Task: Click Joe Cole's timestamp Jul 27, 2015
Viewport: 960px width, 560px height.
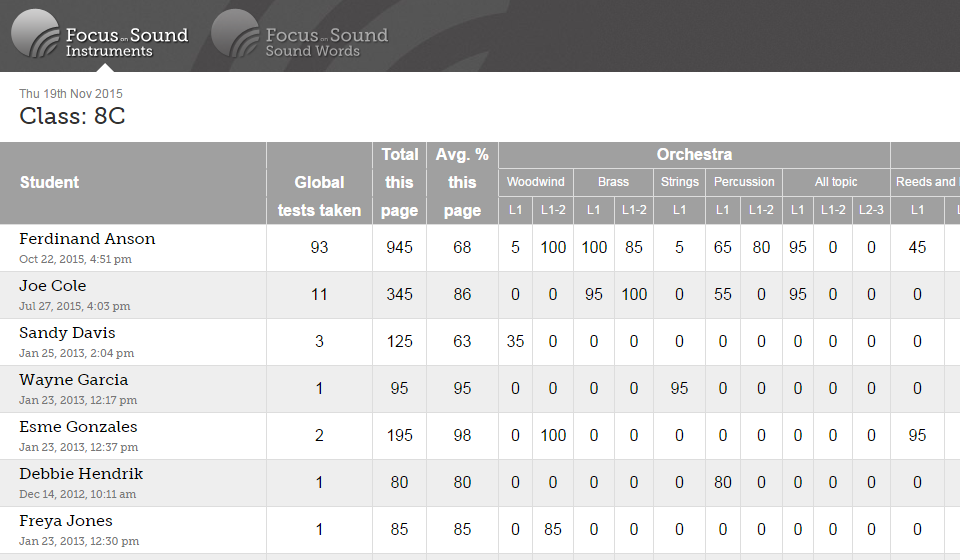Action: coord(75,306)
